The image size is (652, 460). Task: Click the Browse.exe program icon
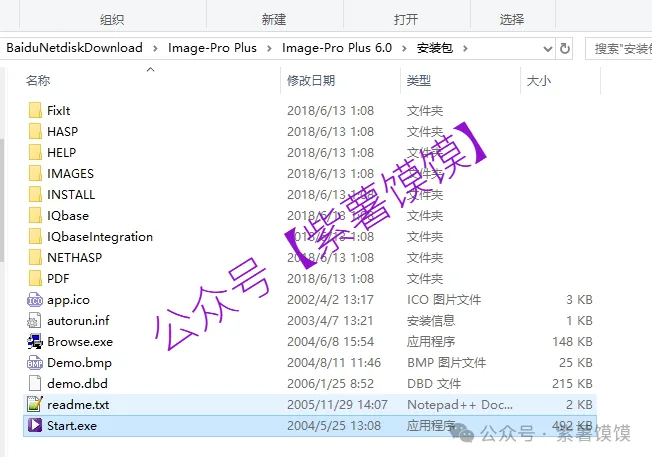point(34,342)
